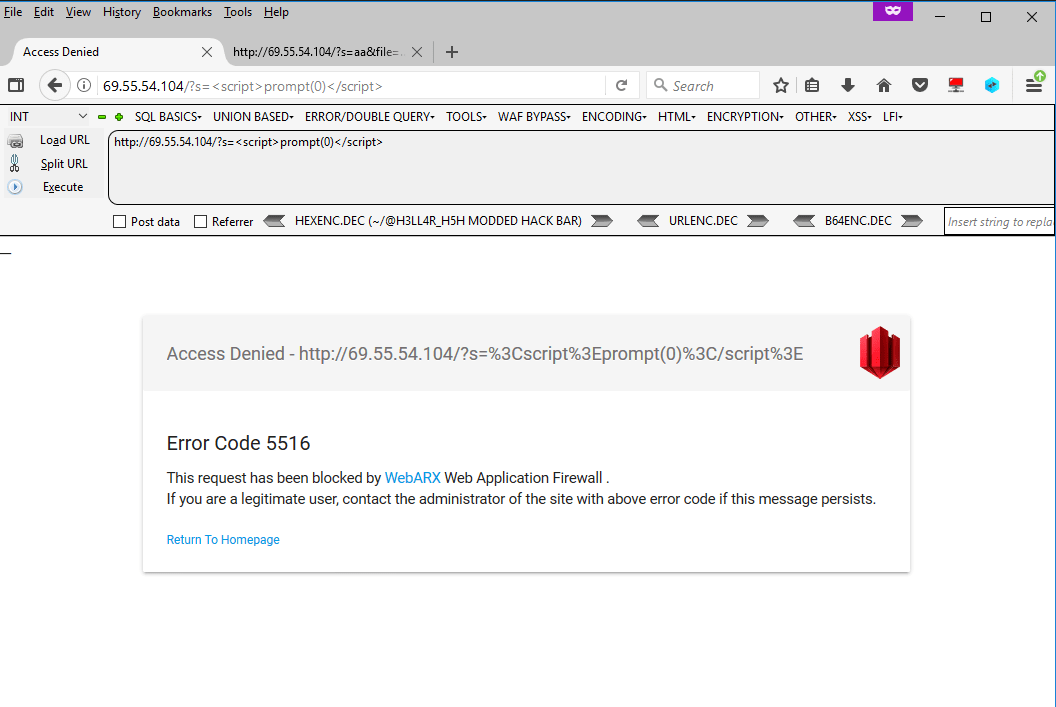The height and width of the screenshot is (707, 1056).
Task: Open the Edit menu
Action: [x=44, y=12]
